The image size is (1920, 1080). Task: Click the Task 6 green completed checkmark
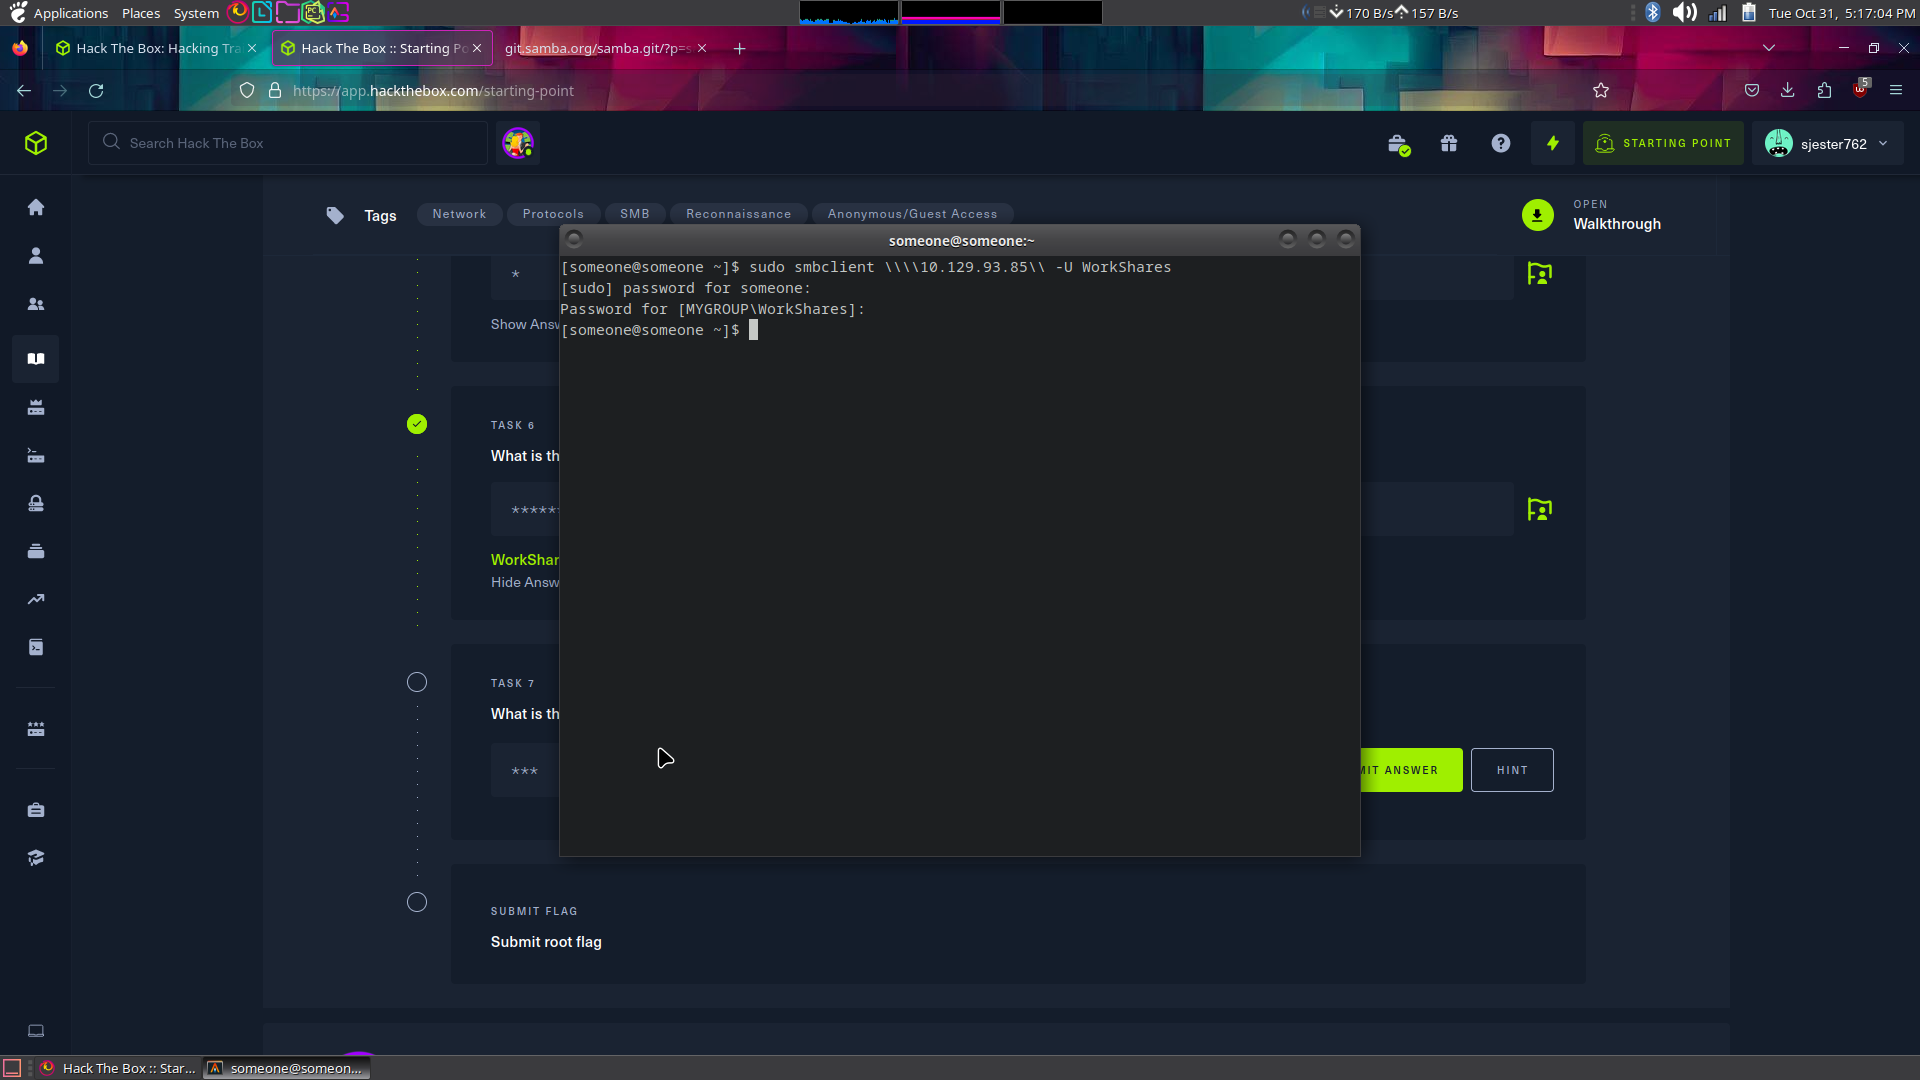(x=417, y=425)
